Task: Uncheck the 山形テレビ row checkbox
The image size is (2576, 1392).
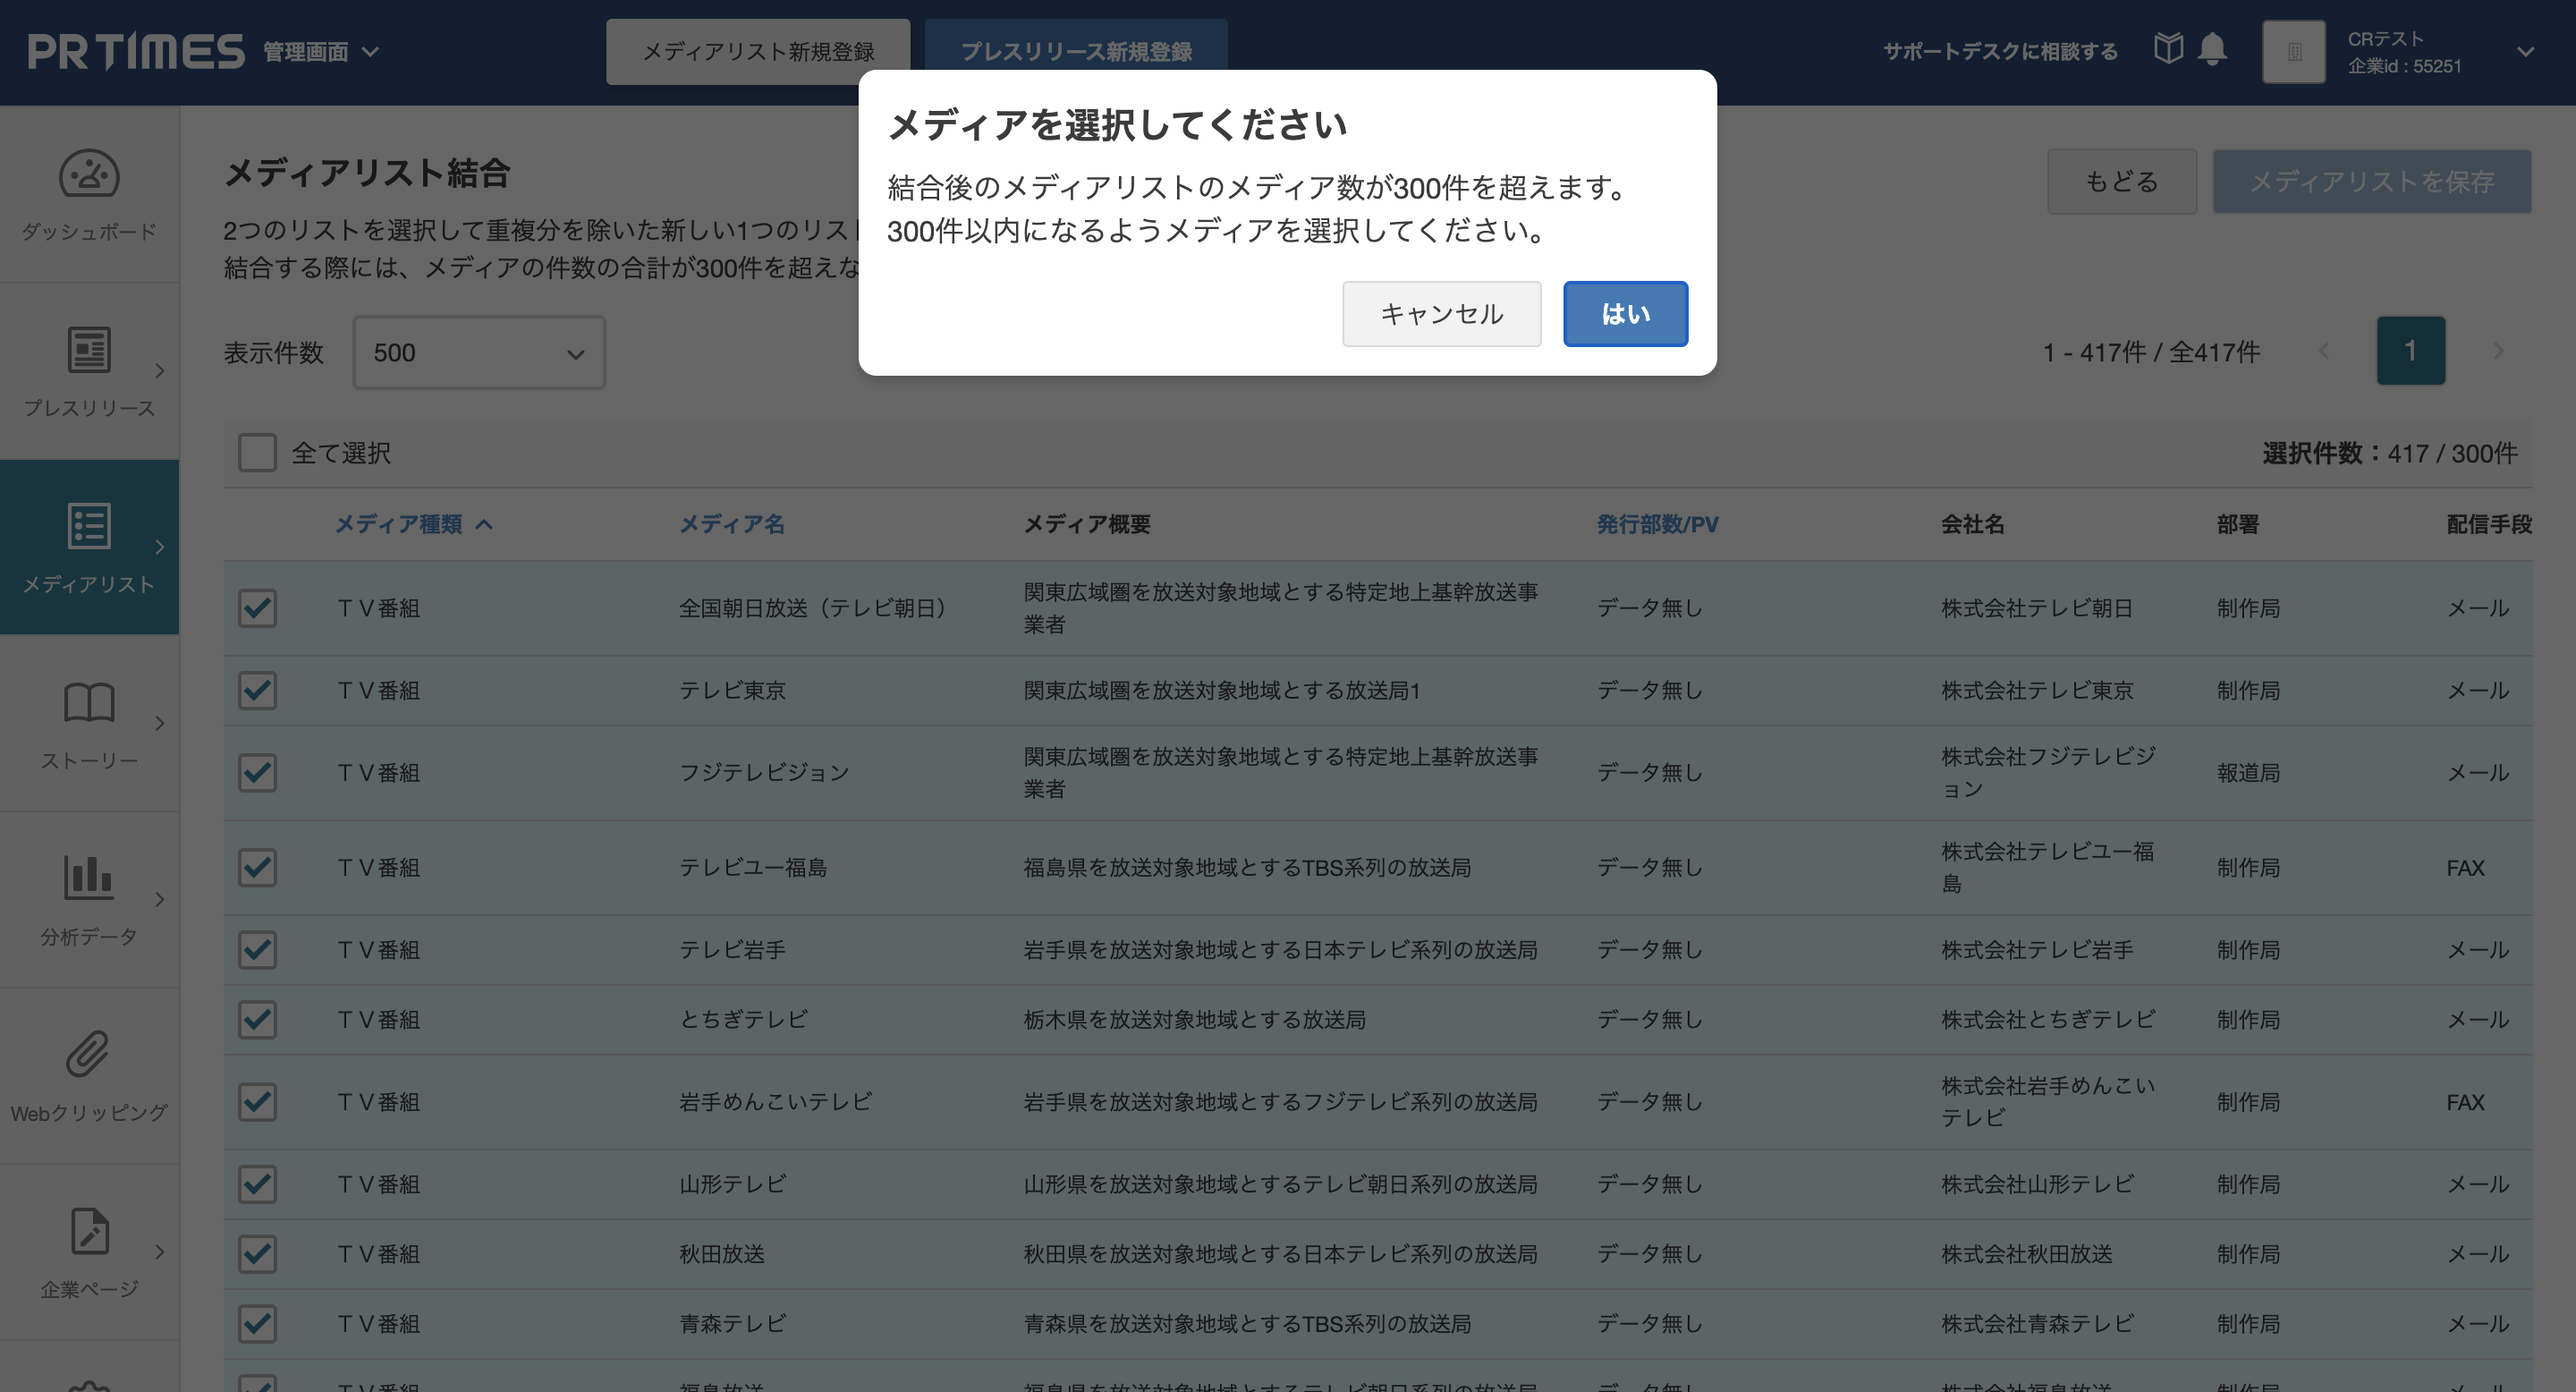Action: point(257,1184)
